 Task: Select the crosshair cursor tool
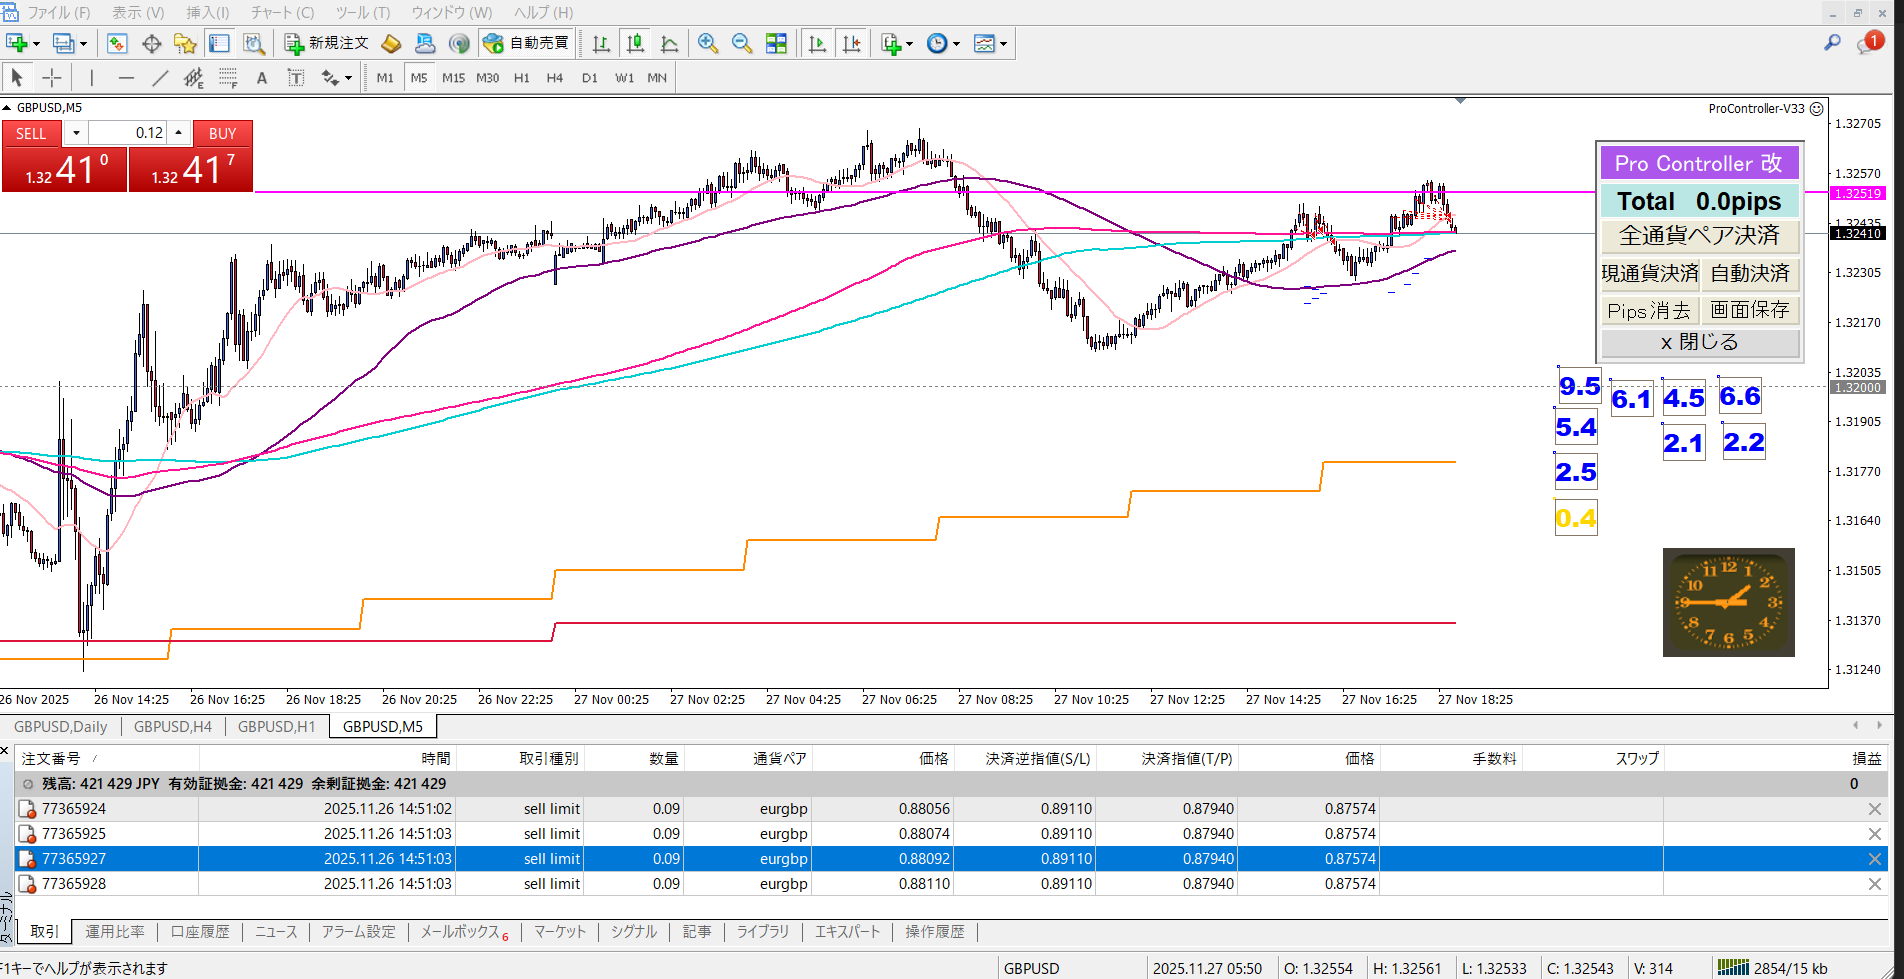[x=52, y=78]
